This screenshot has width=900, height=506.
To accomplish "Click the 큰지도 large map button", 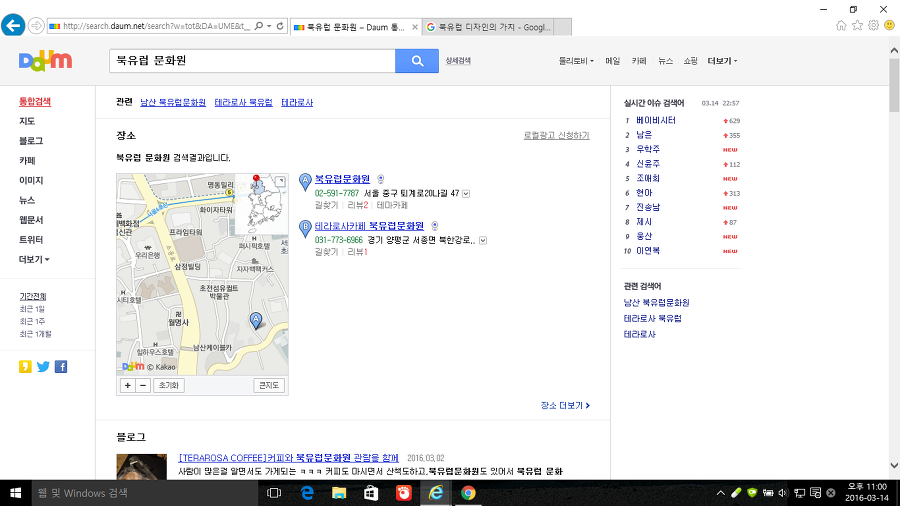I will pyautogui.click(x=269, y=386).
